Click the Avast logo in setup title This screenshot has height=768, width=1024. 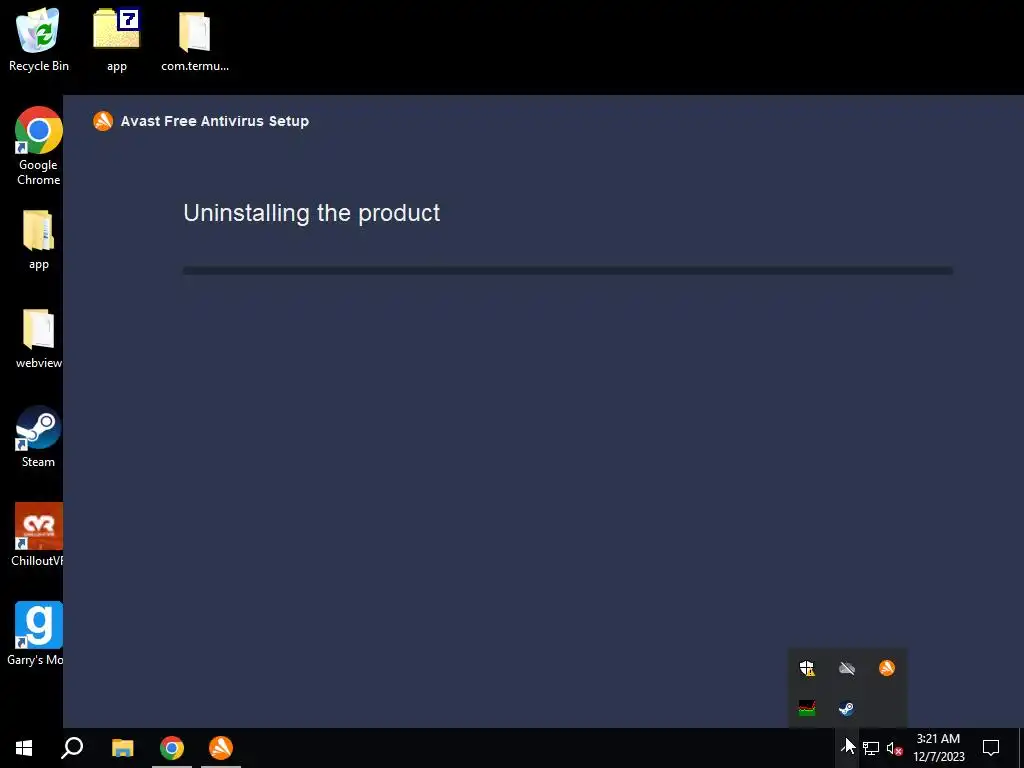click(103, 121)
